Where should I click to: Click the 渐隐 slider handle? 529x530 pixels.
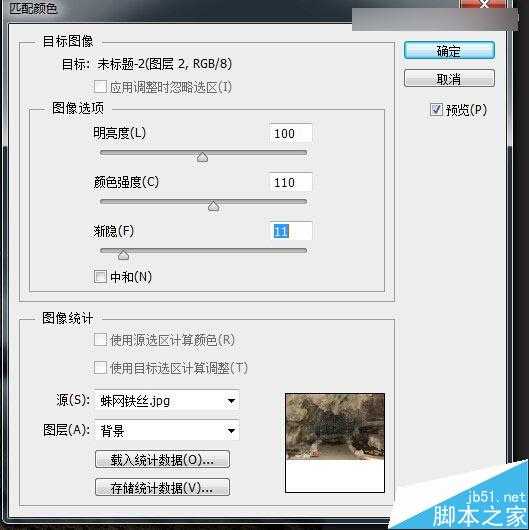(x=123, y=255)
